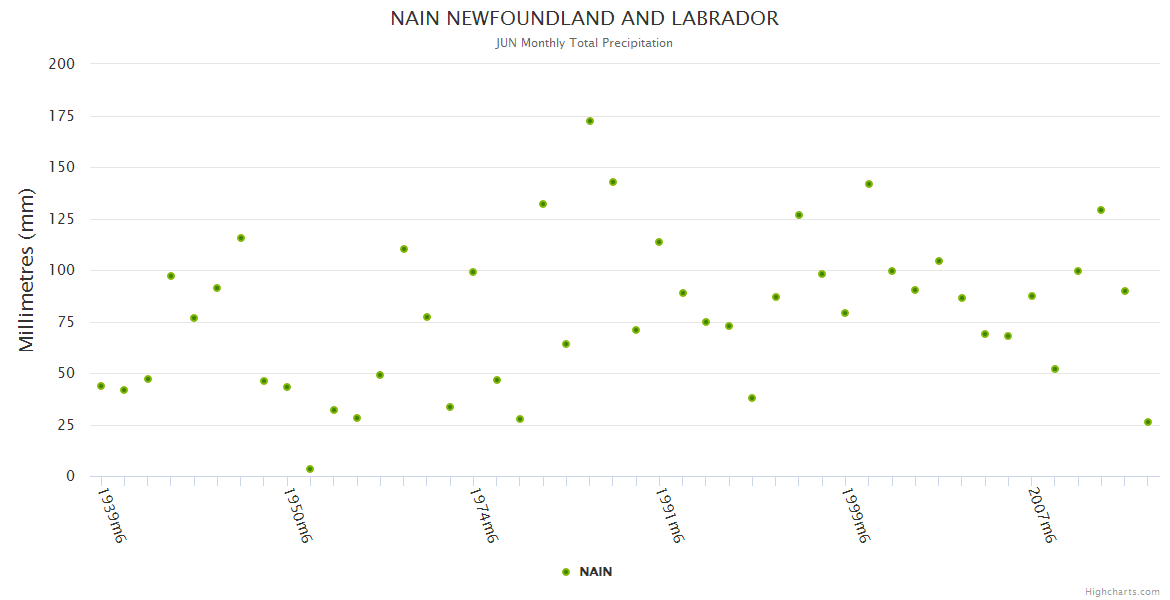Screen dimensions: 1170x600
Task: Select the data point directly above 2007m6
Action: 1032,296
